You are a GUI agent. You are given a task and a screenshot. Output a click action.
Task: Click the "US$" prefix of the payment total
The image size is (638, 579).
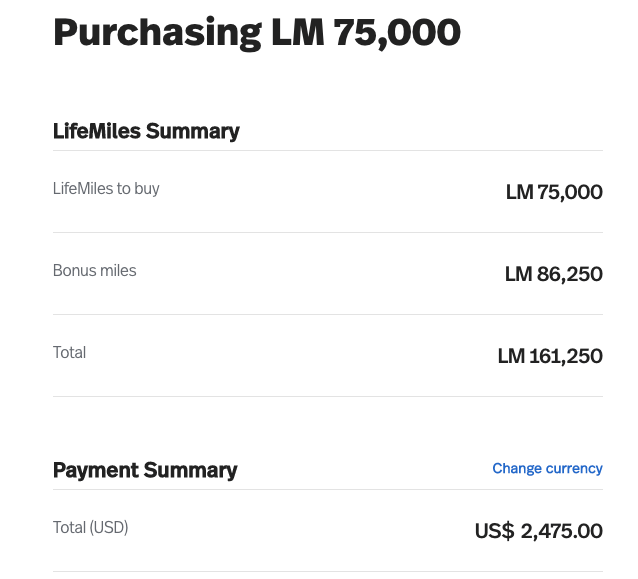(494, 531)
